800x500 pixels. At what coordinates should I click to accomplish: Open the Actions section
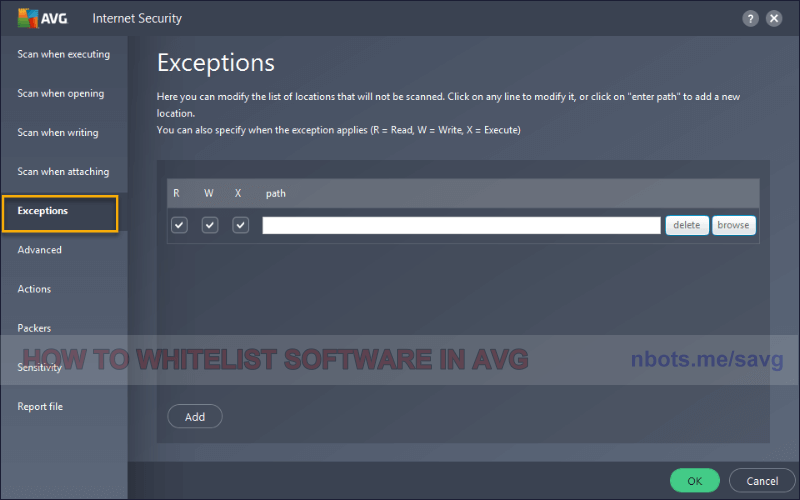pyautogui.click(x=34, y=289)
